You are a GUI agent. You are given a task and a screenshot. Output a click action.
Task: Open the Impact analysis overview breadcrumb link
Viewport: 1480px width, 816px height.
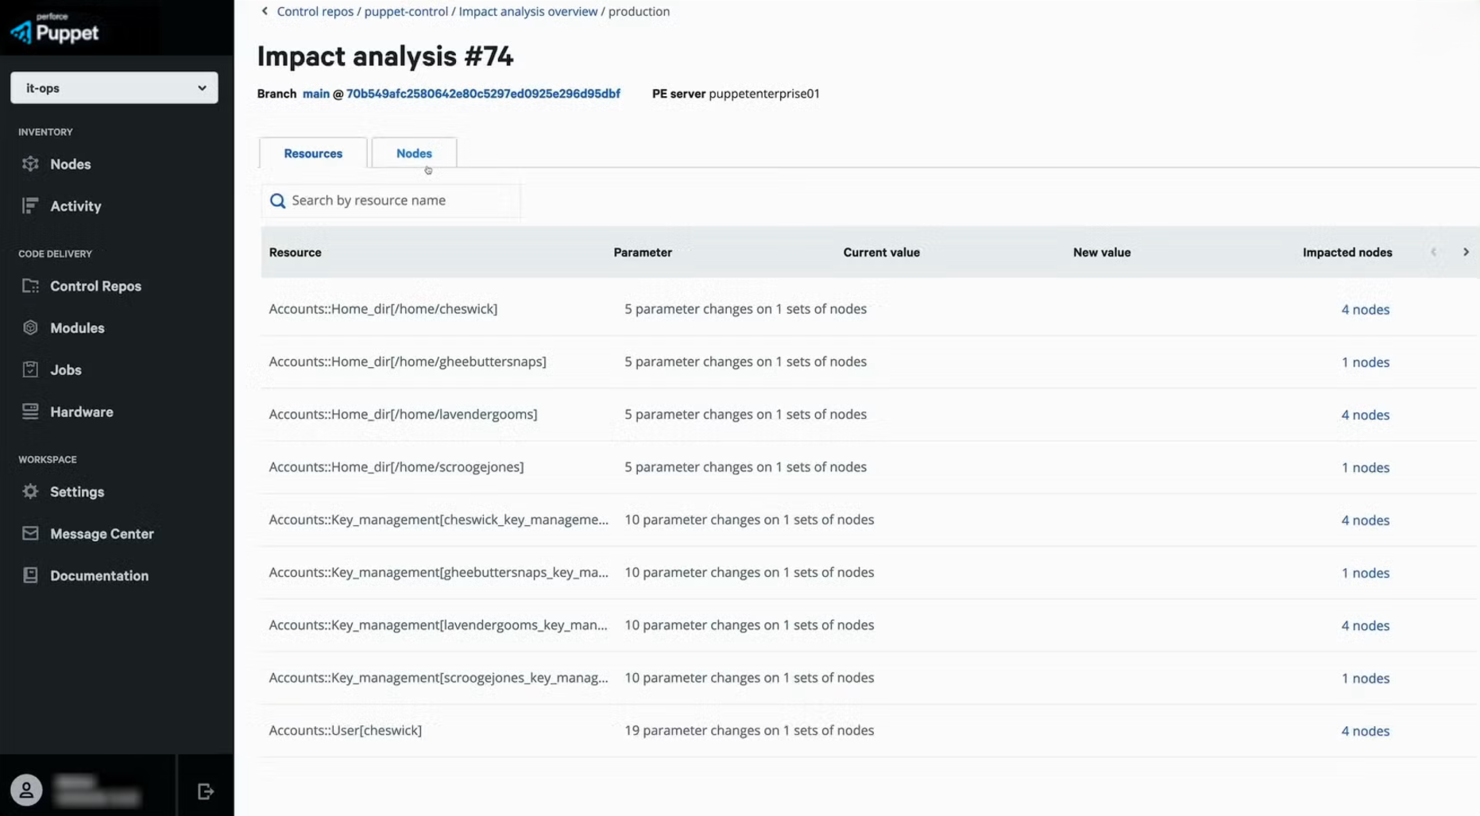tap(528, 11)
